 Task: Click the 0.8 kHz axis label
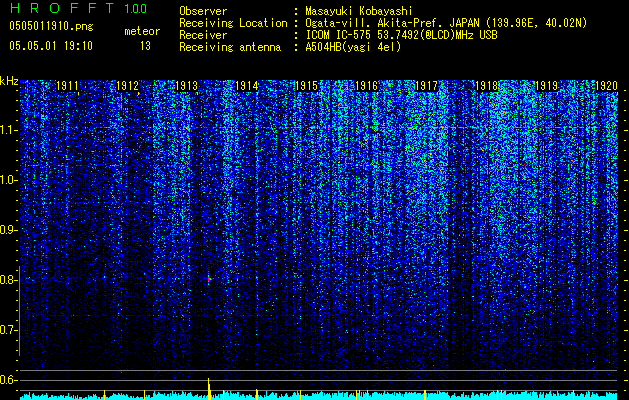[8, 280]
